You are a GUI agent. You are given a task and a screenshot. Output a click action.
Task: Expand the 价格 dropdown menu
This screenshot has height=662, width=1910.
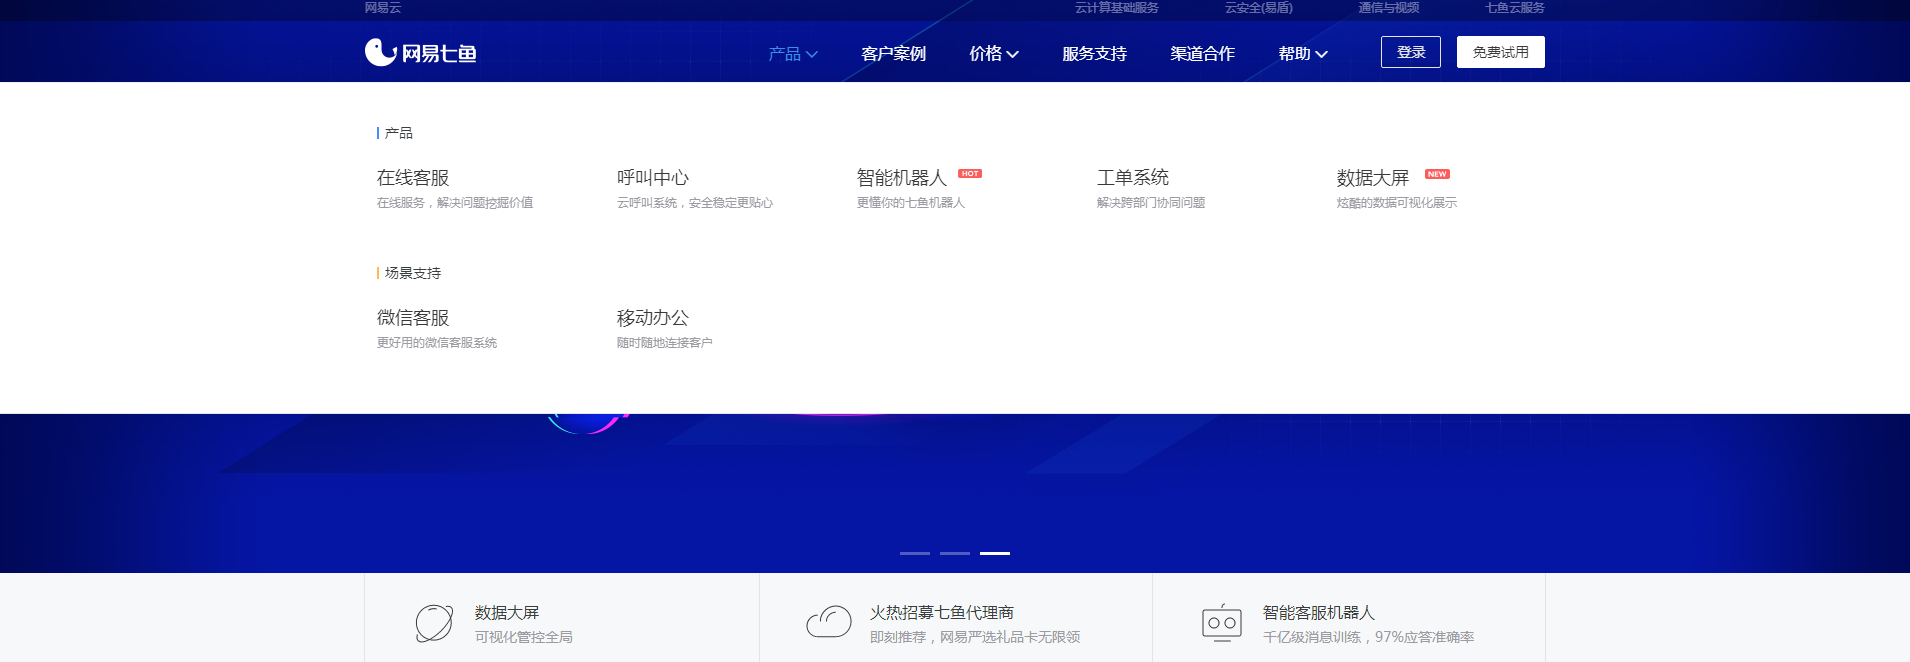(x=994, y=53)
